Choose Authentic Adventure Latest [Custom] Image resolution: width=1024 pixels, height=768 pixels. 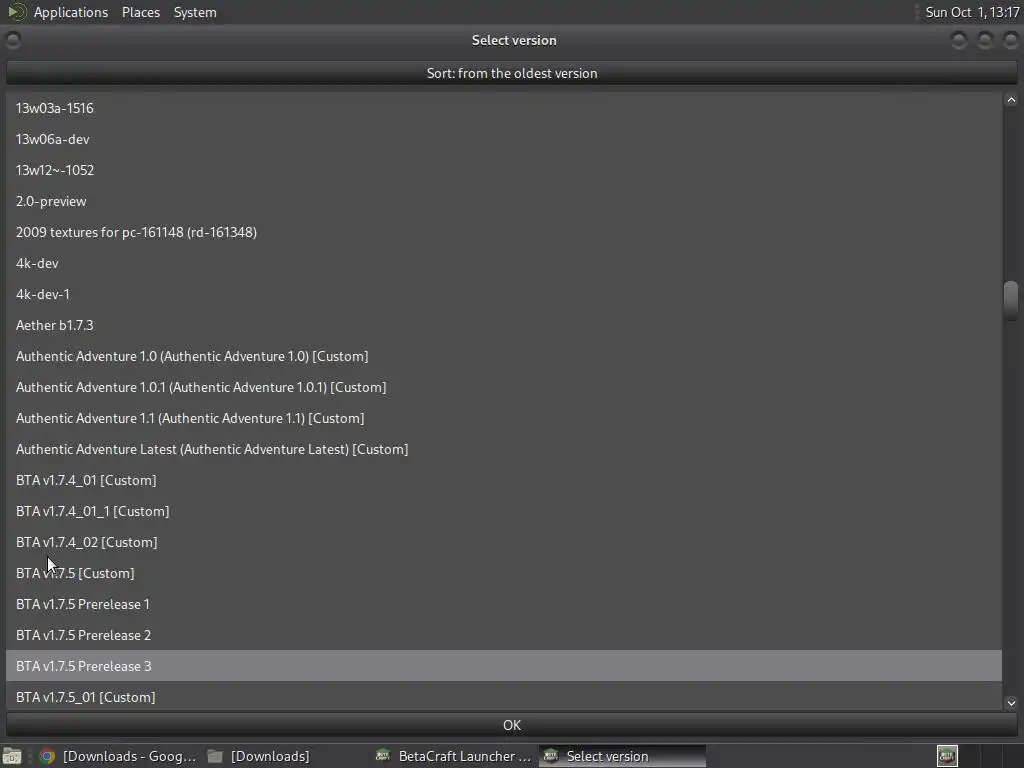[x=504, y=449]
